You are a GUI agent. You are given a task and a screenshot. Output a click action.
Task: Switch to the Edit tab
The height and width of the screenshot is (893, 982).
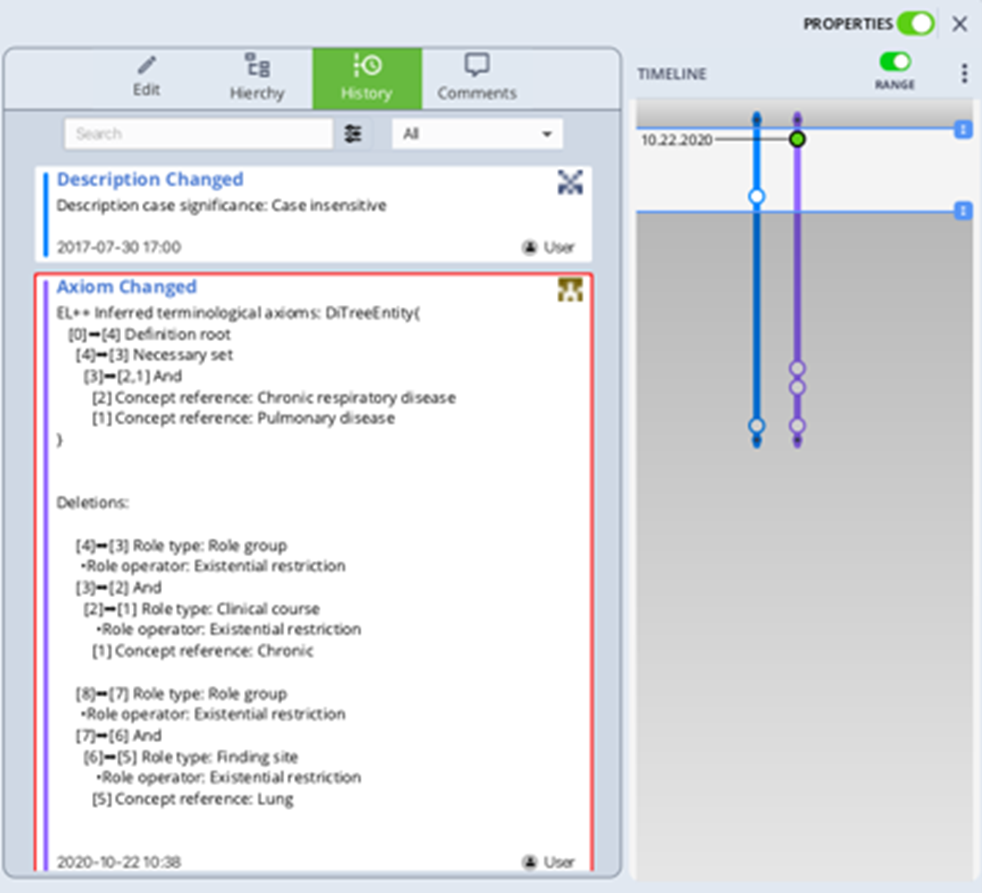coord(147,78)
